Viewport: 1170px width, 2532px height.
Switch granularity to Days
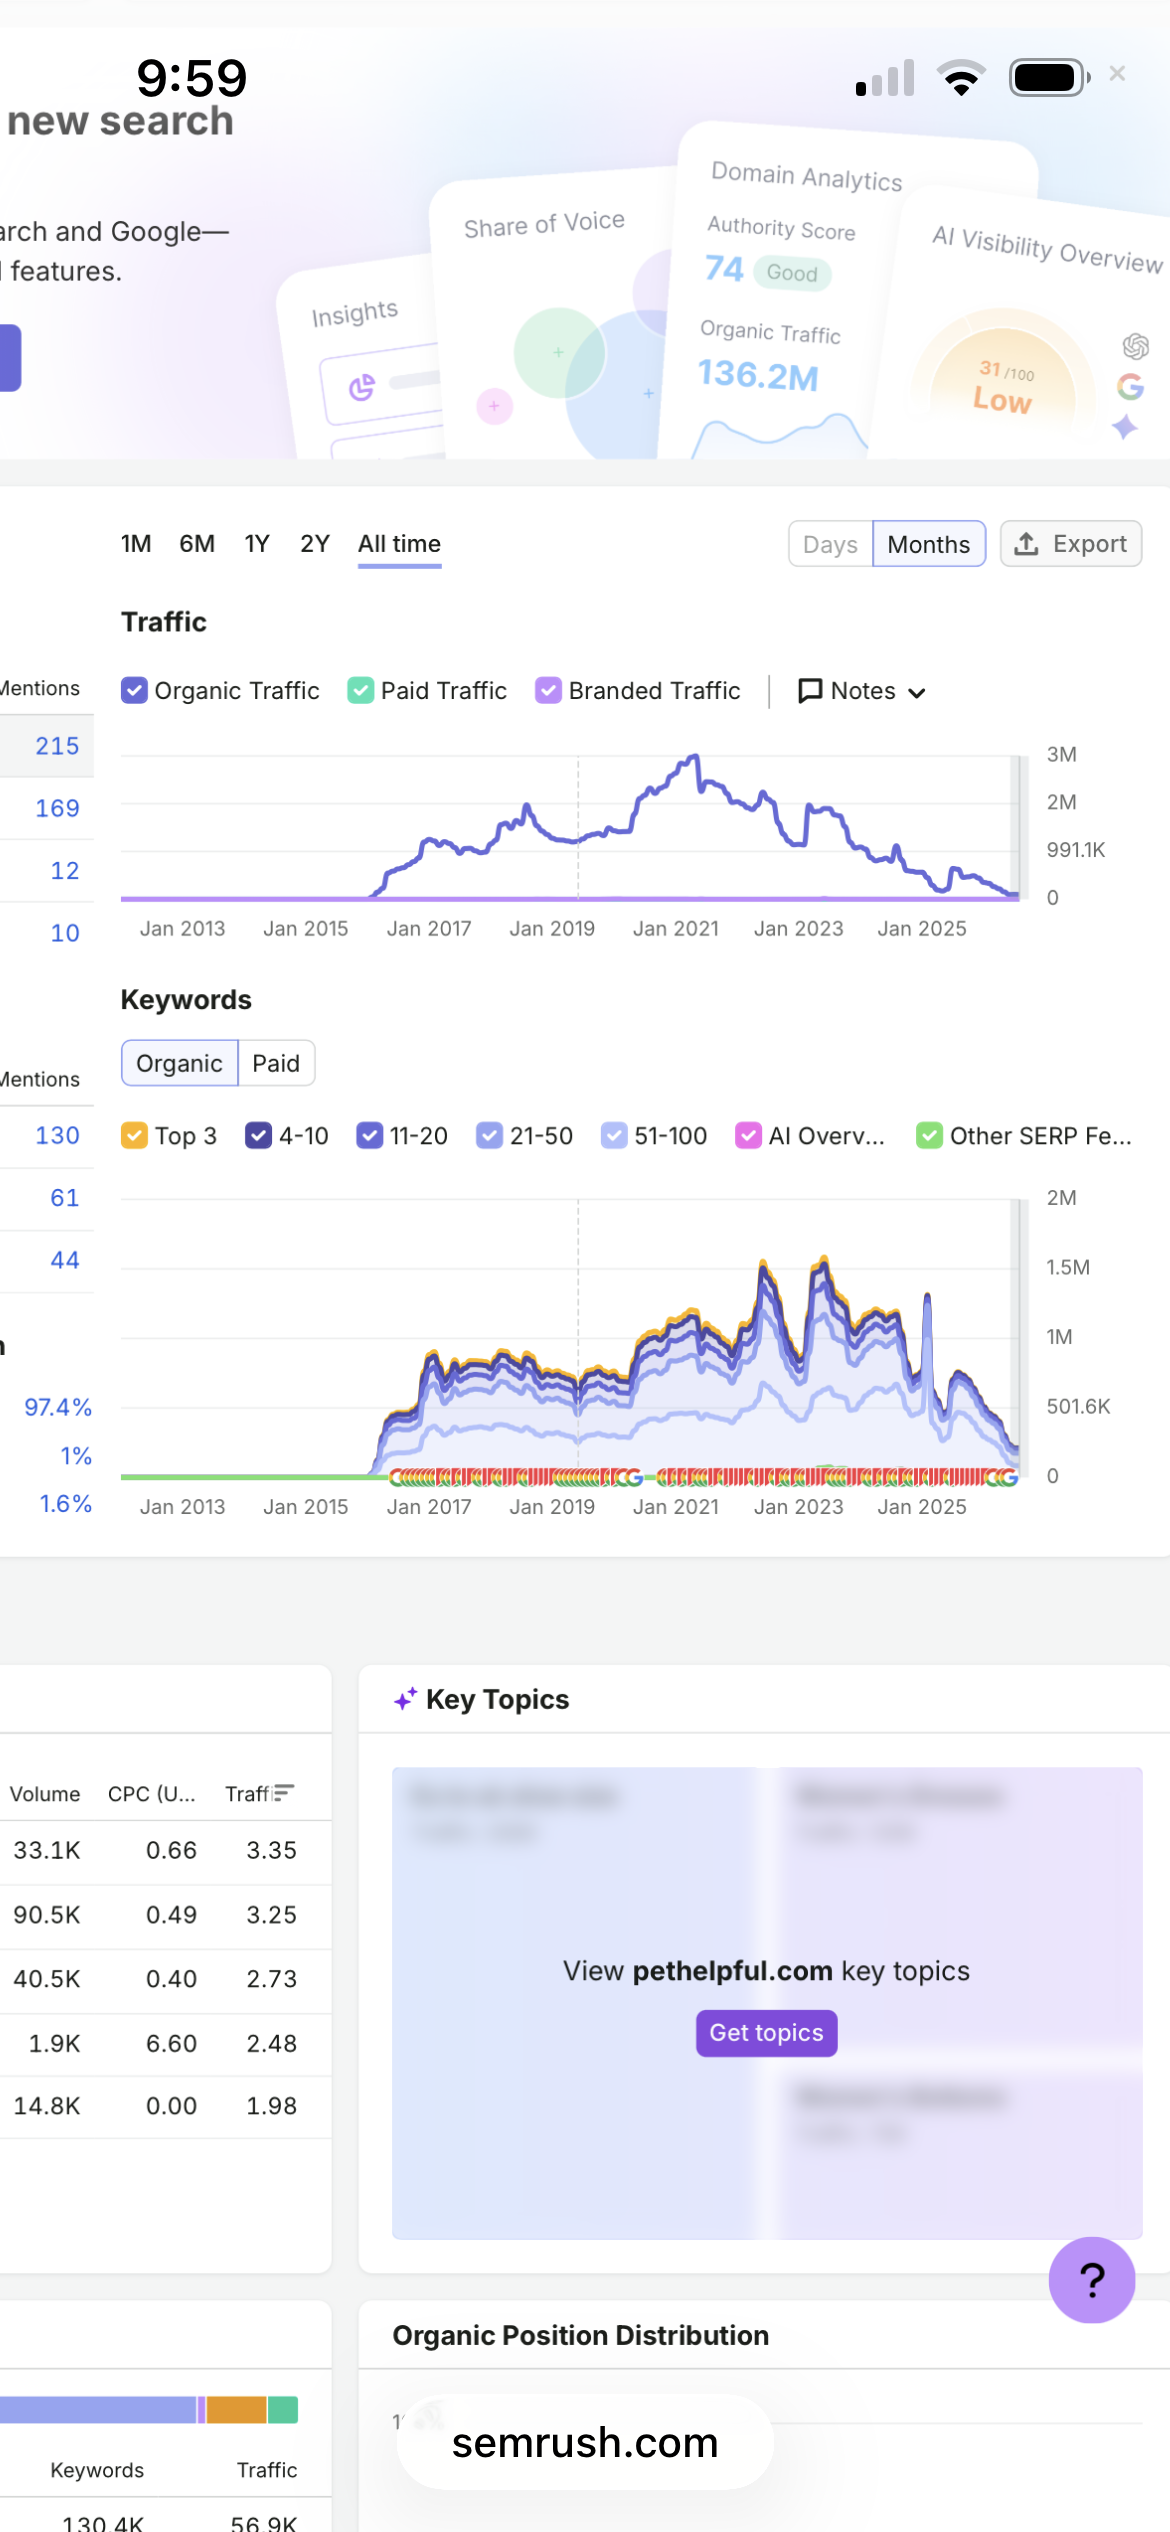[x=830, y=544]
